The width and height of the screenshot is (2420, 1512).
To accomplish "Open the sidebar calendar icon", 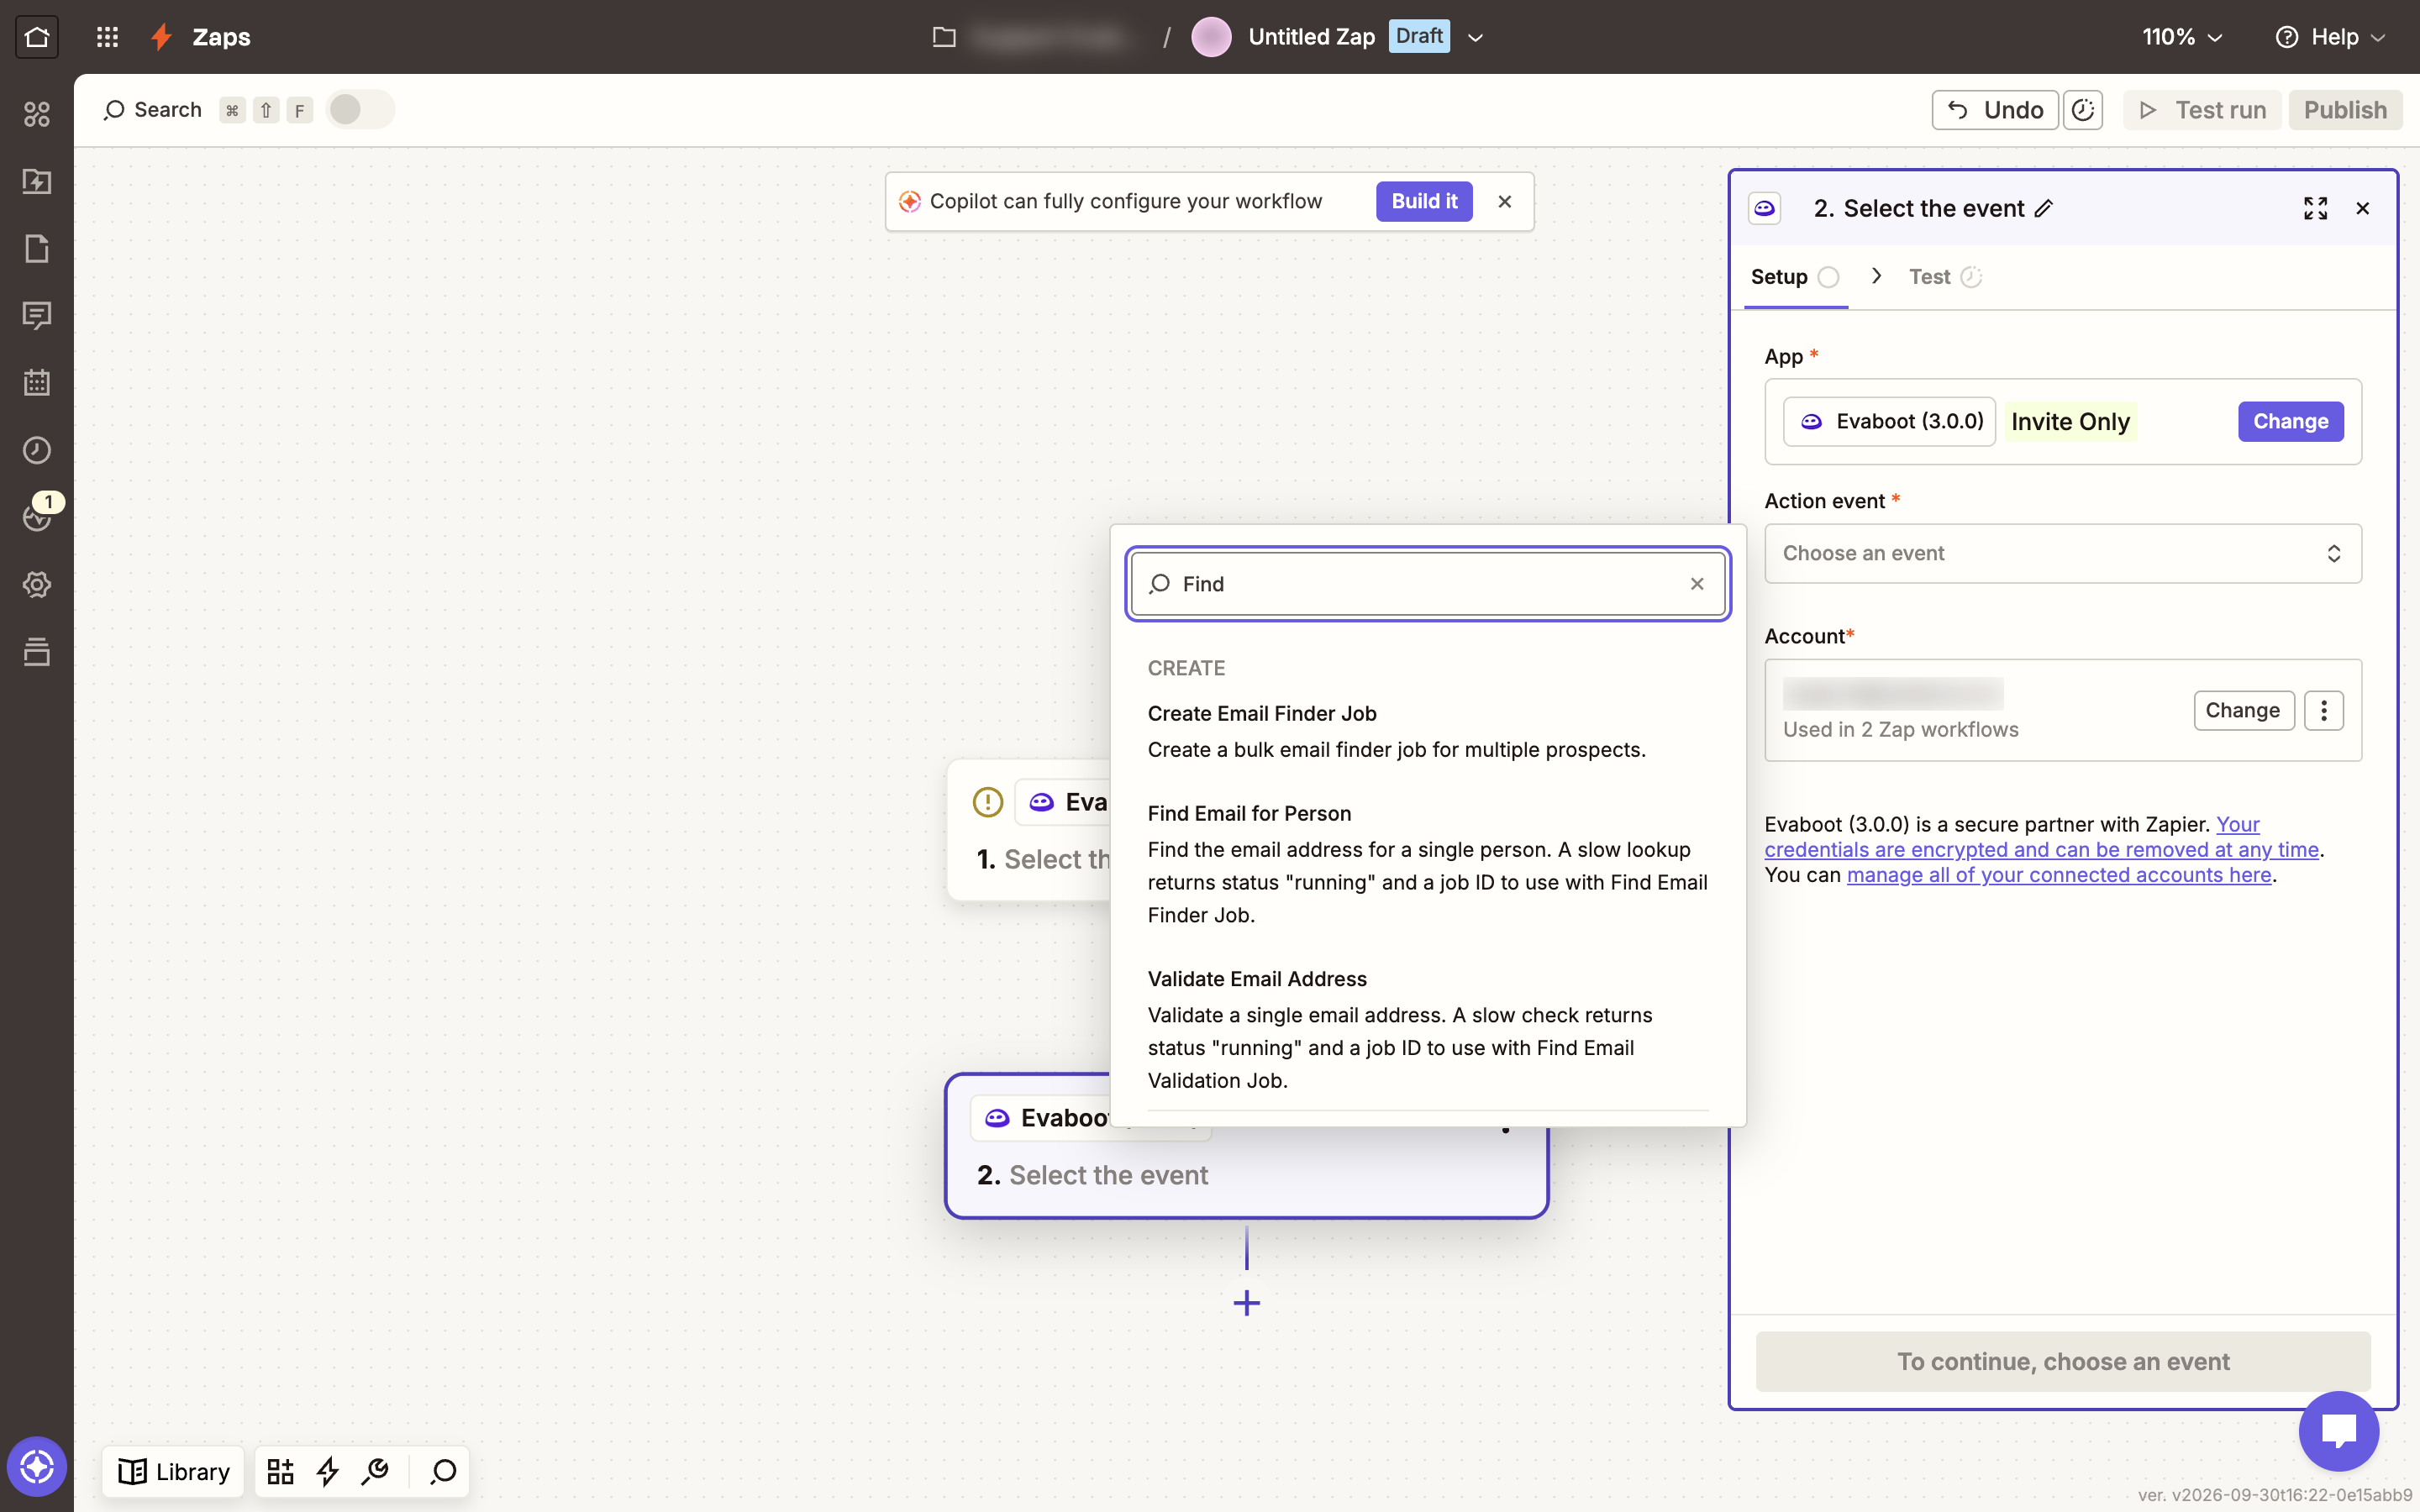I will [x=37, y=382].
